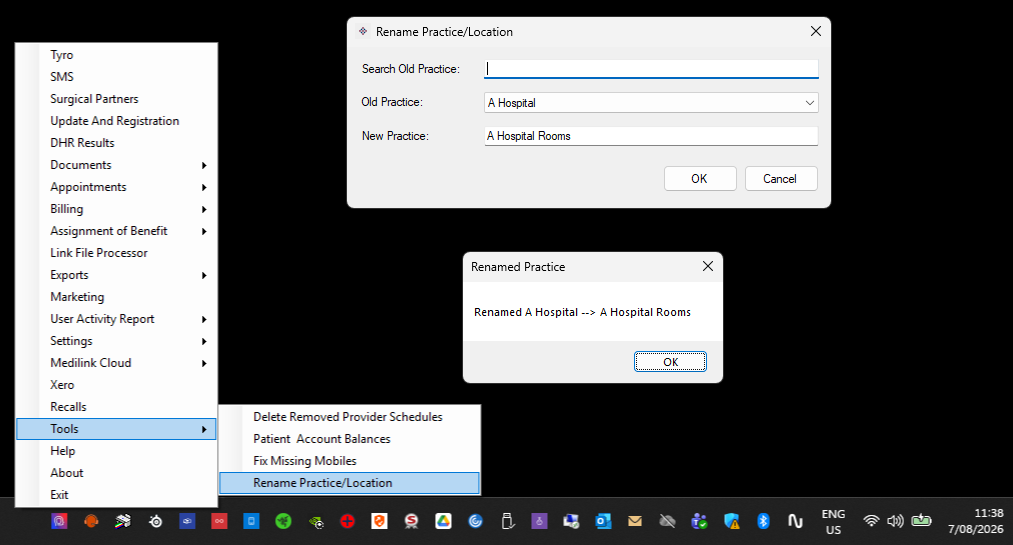Expand the Documents submenu
This screenshot has width=1013, height=545.
click(116, 165)
